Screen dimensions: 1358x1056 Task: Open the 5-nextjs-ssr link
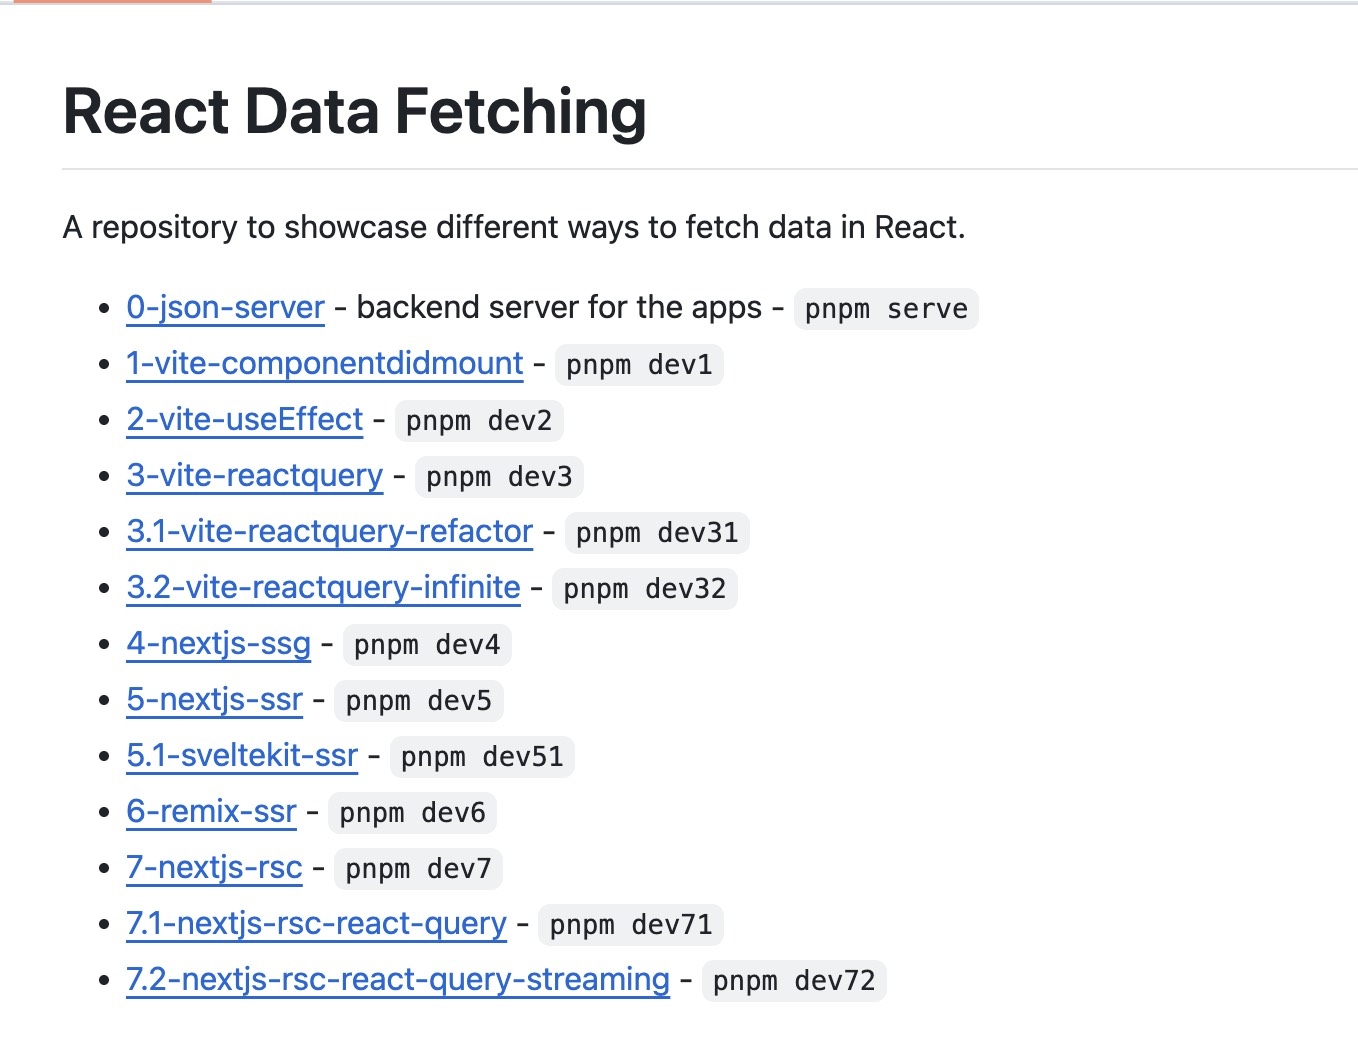214,700
